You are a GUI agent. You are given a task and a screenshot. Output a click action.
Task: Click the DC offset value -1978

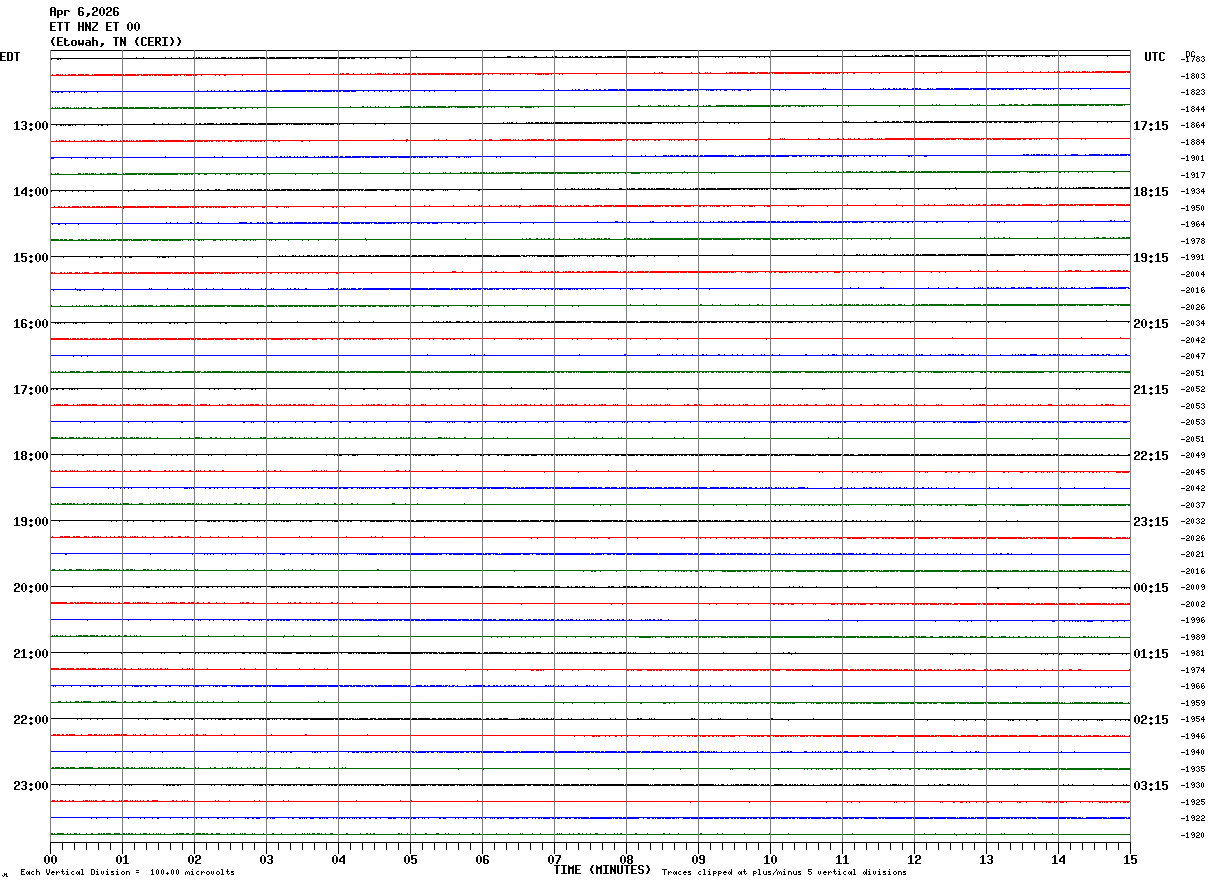(1192, 241)
